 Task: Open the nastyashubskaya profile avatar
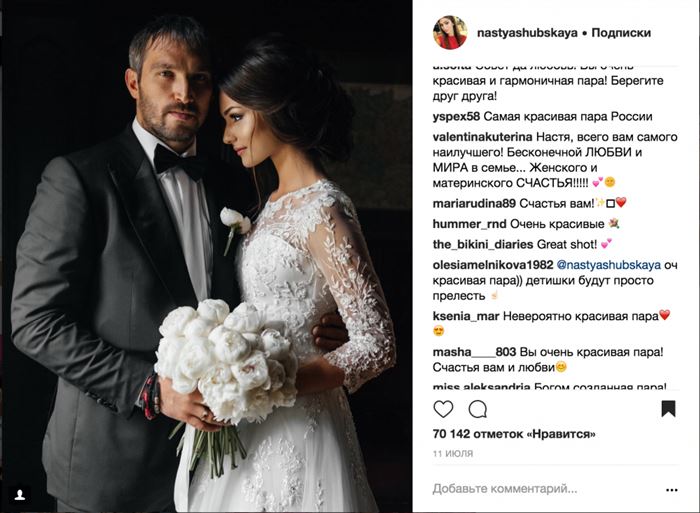450,33
